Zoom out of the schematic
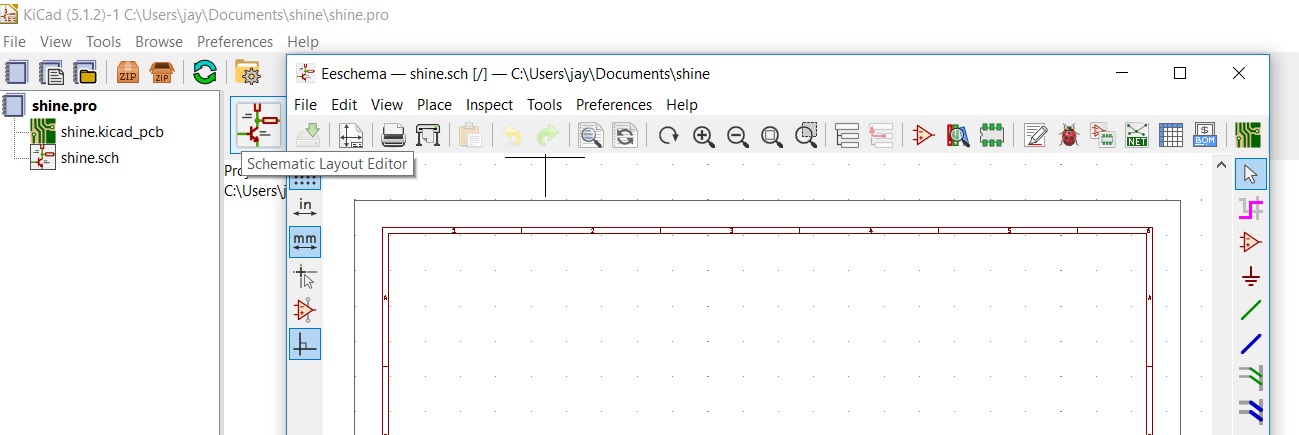 point(738,136)
